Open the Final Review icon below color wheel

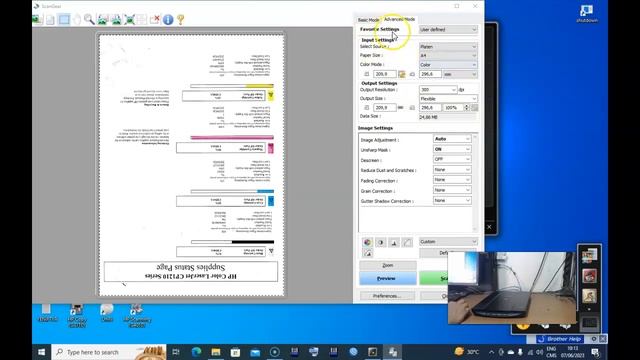367,253
